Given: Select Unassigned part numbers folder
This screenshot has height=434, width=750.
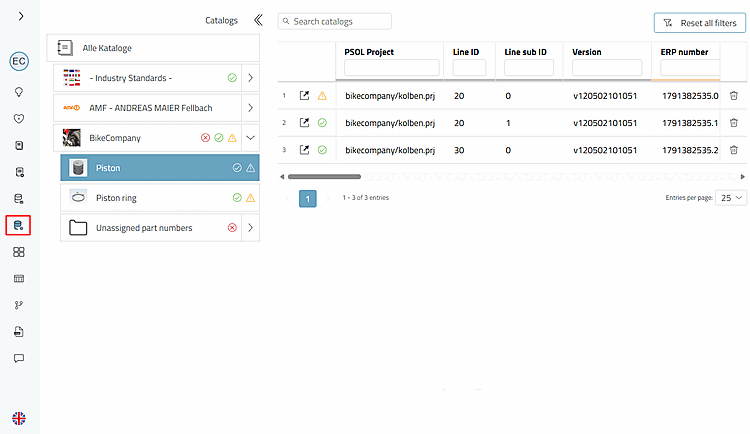Looking at the screenshot, I should tap(151, 228).
